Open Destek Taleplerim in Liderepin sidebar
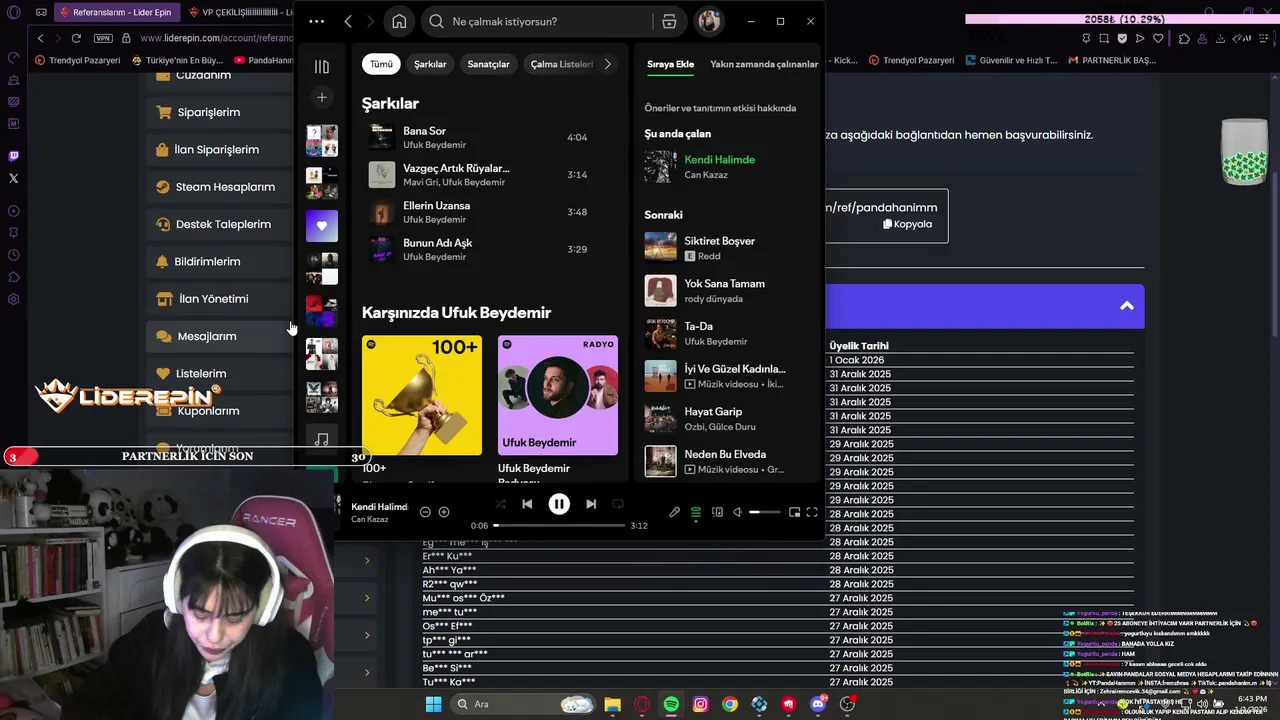 pos(220,224)
